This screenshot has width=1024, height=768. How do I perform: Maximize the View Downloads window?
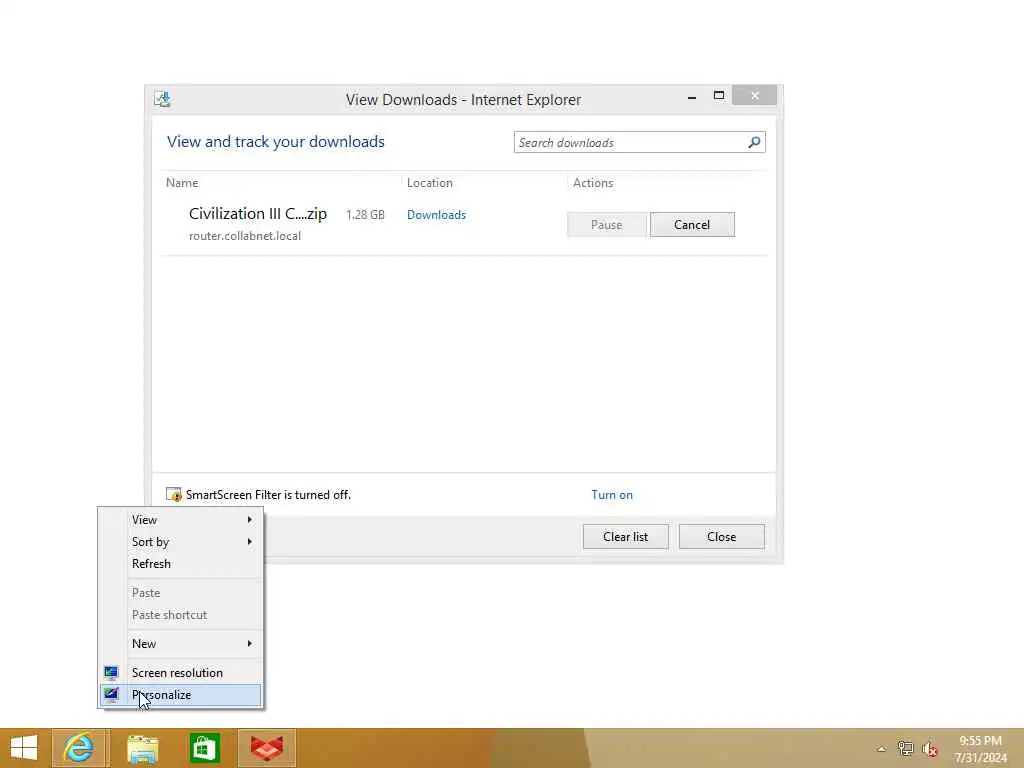point(719,96)
